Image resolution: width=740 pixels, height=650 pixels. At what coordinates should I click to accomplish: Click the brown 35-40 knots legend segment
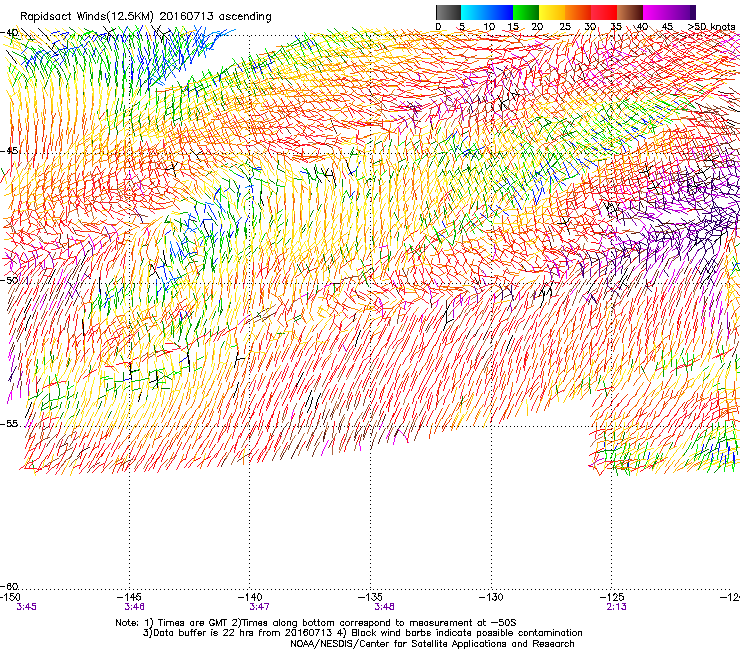[x=630, y=12]
